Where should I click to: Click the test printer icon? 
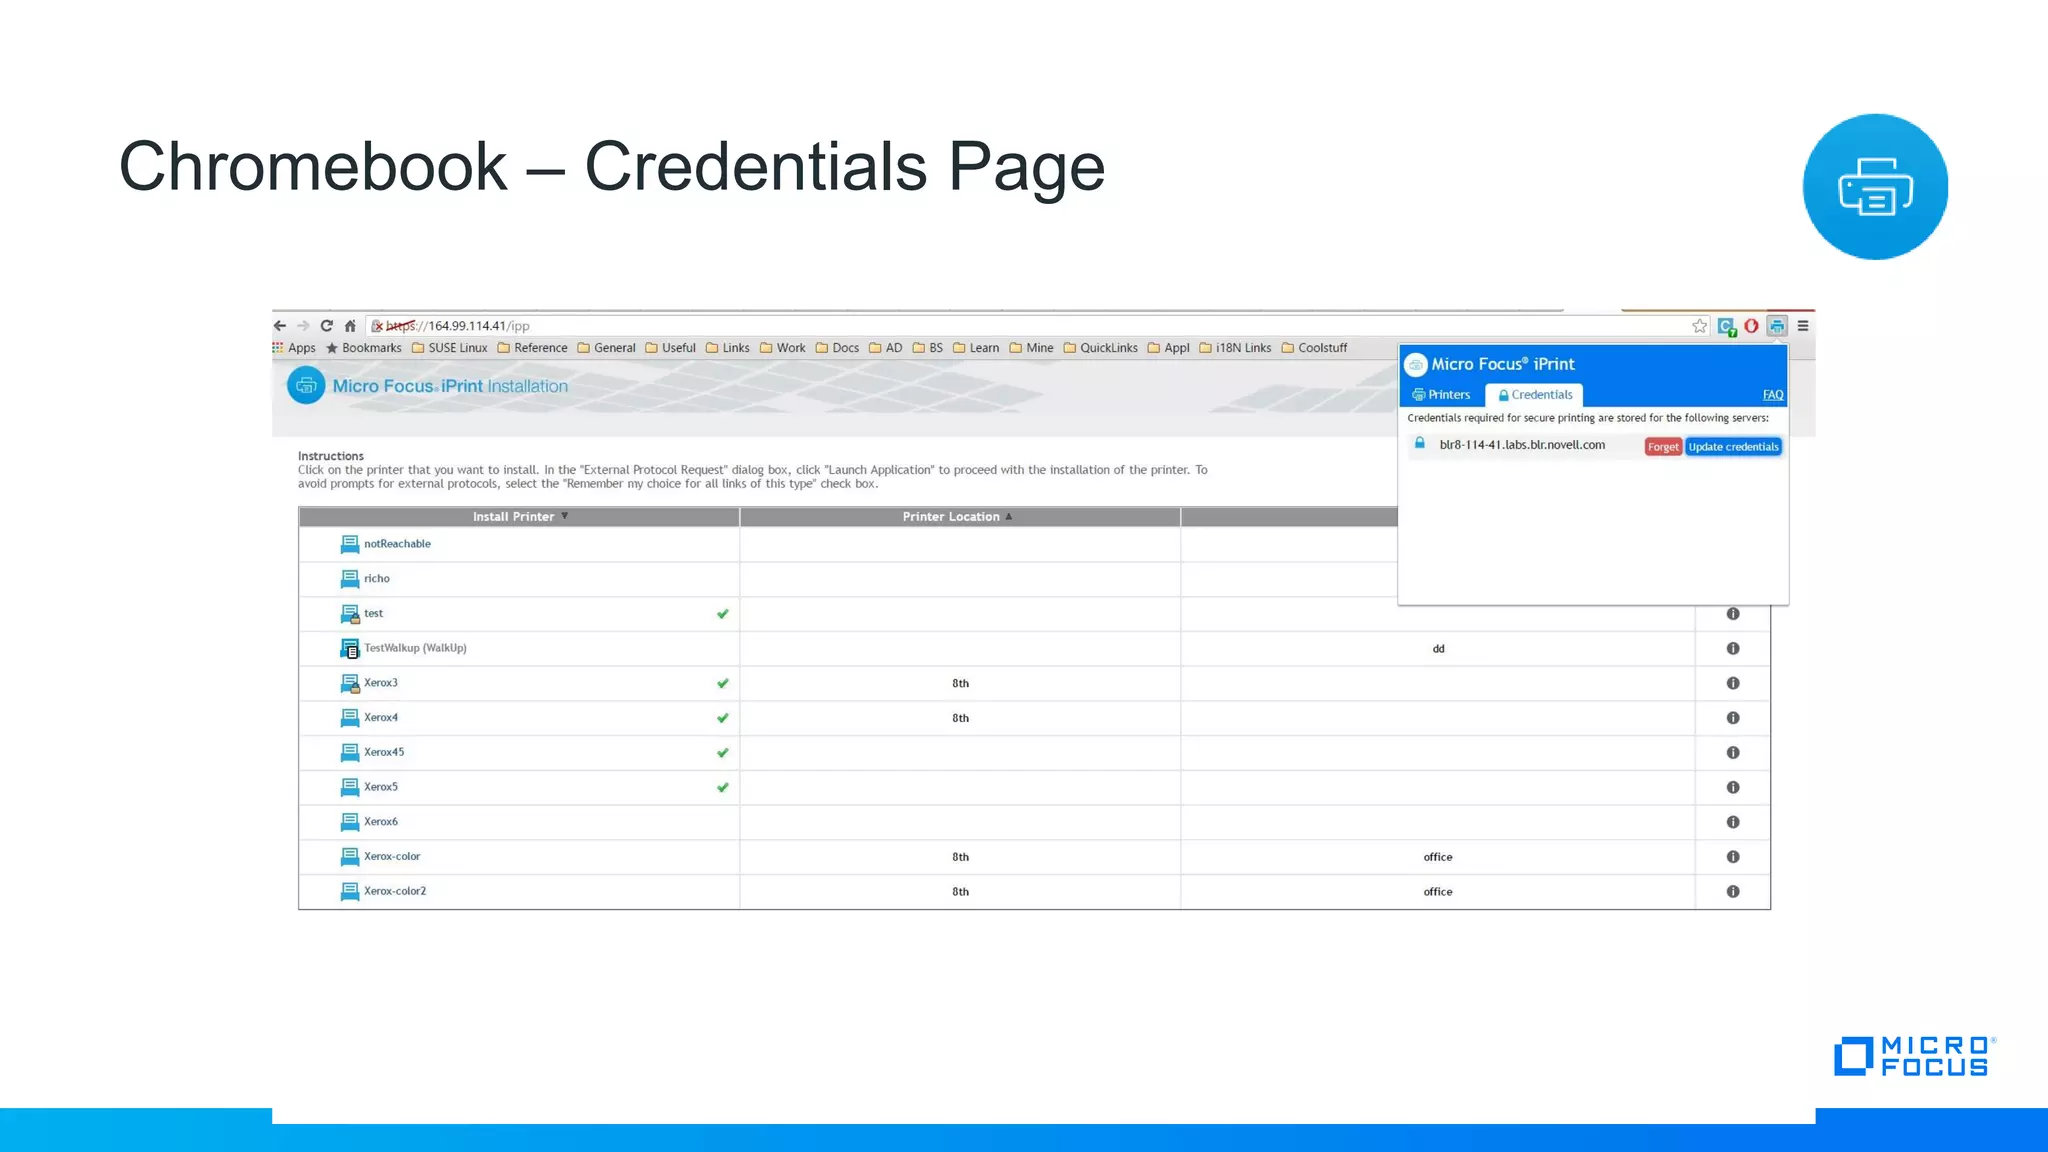click(x=350, y=614)
